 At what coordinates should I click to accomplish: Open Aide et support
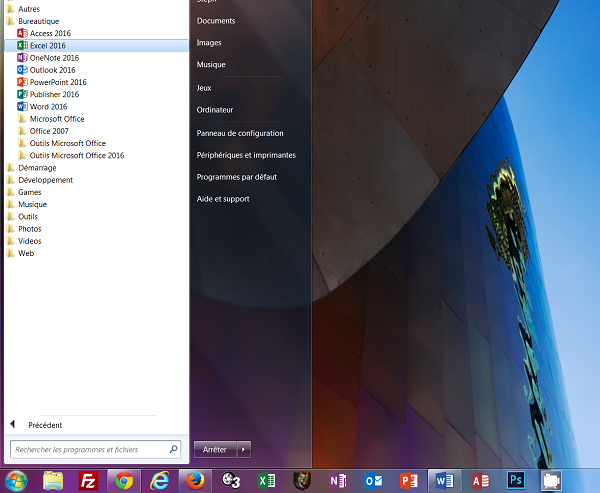[223, 199]
